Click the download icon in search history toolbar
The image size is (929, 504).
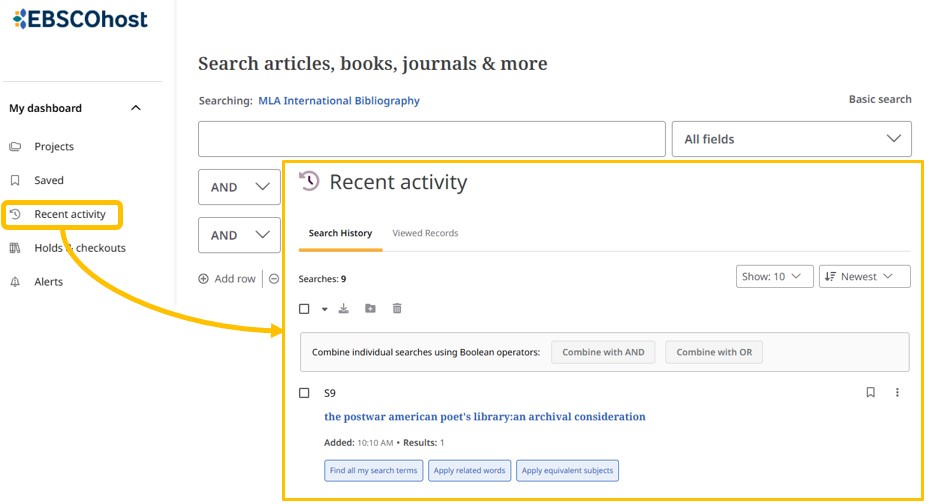coord(344,309)
